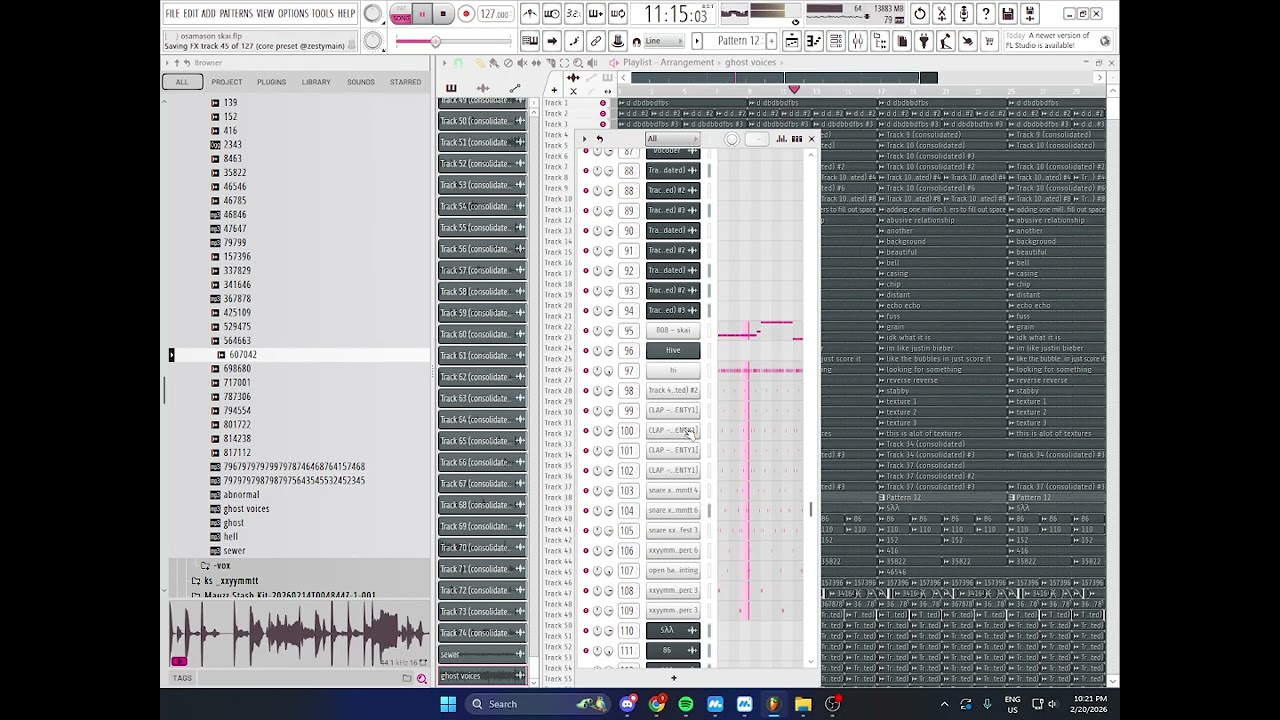
Task: Select the playlist mute tool
Action: click(x=522, y=63)
